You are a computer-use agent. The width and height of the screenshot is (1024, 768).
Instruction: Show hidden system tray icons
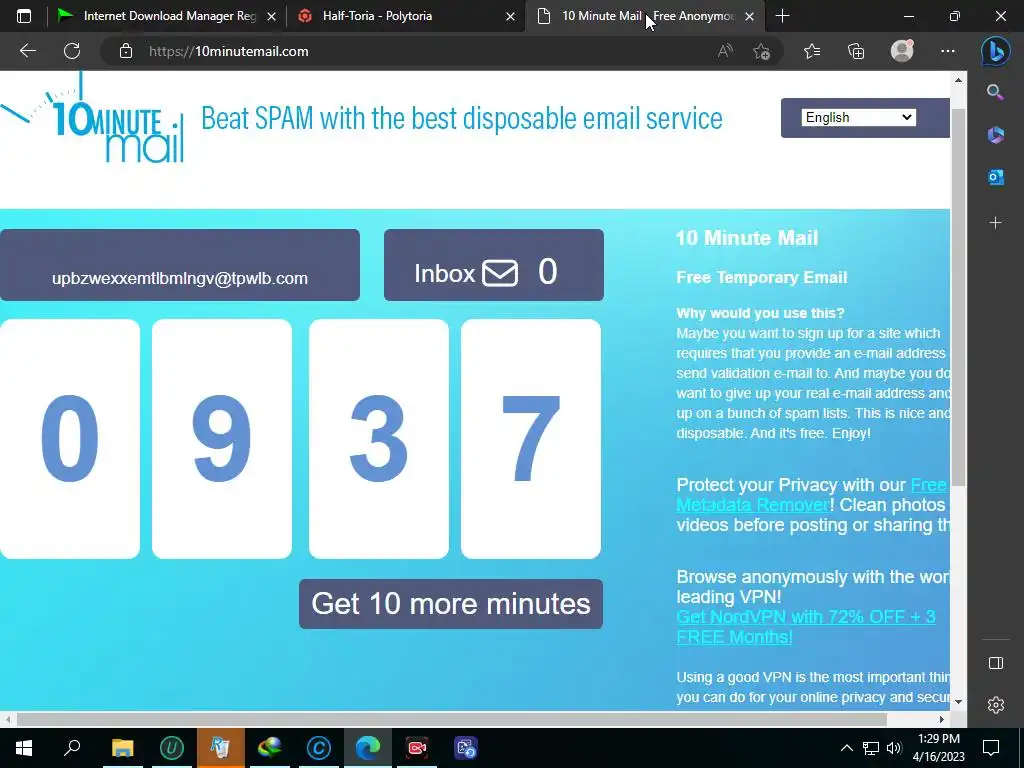point(846,748)
